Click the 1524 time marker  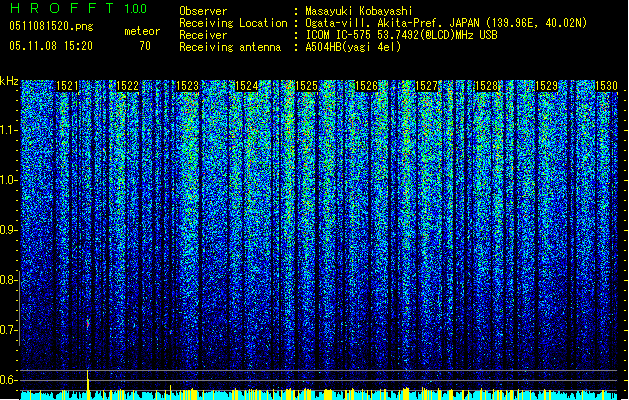click(x=246, y=86)
